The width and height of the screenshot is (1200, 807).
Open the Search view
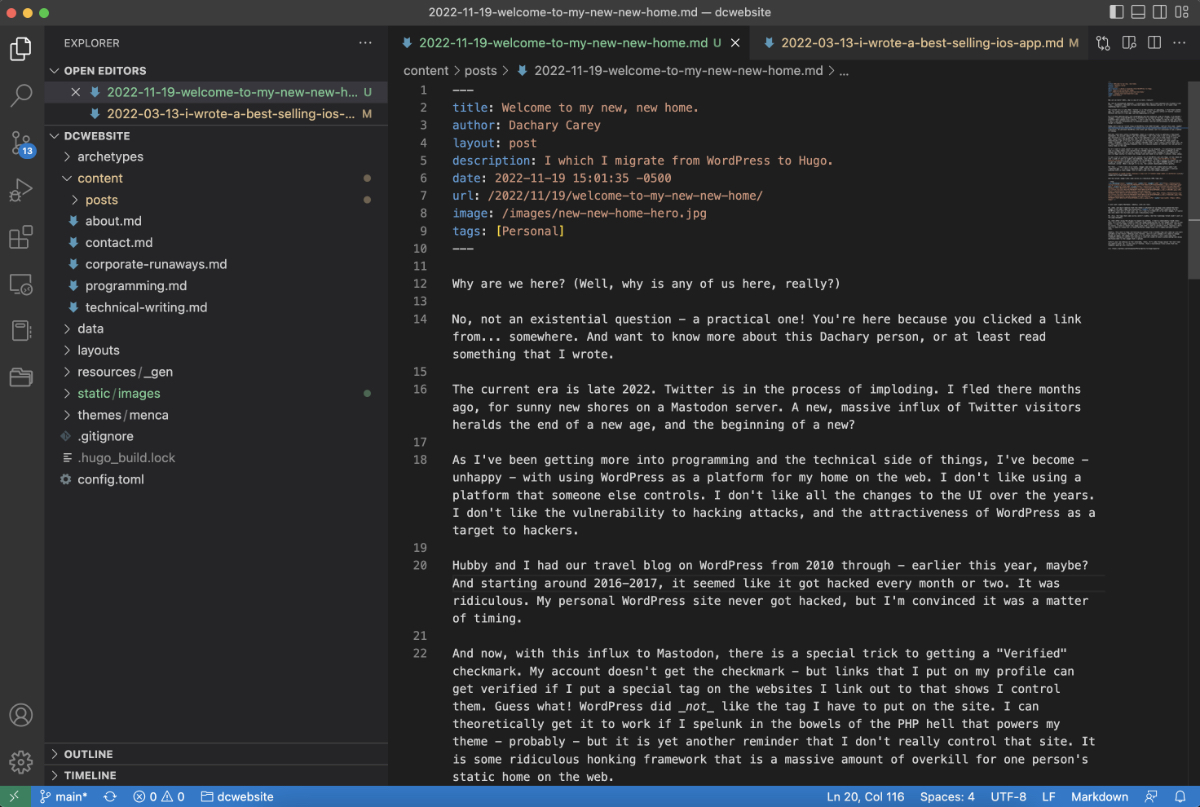21,96
